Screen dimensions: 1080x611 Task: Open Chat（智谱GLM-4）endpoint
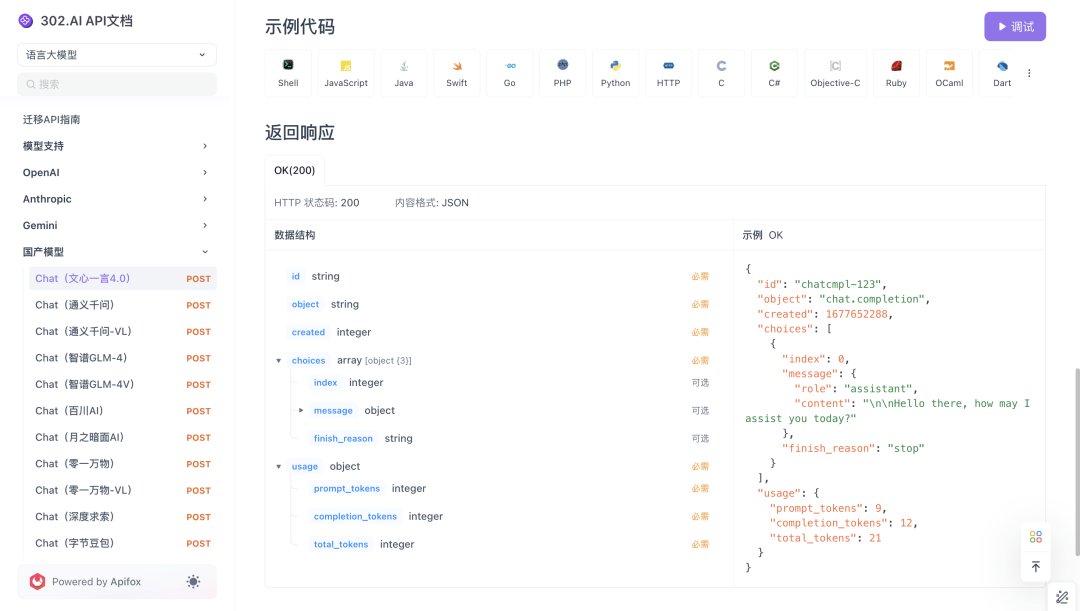pos(123,358)
